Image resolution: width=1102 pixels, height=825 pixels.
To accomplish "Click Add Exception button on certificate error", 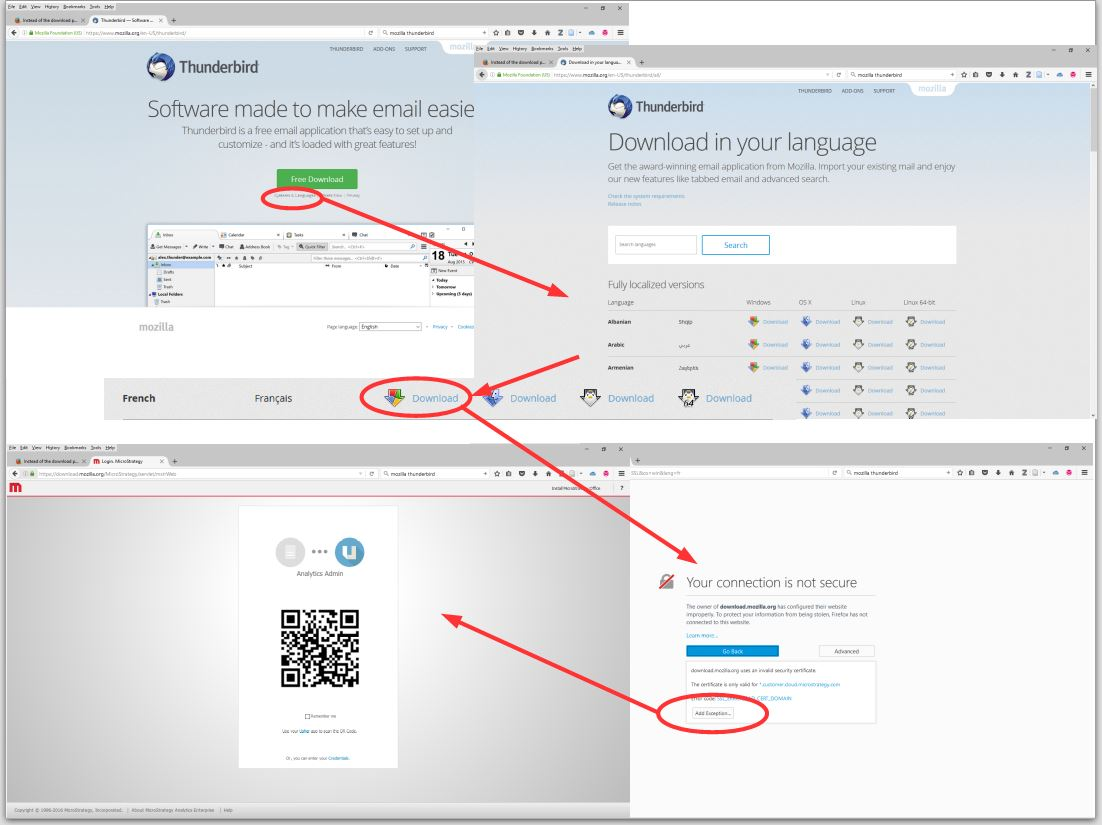I will tap(713, 713).
